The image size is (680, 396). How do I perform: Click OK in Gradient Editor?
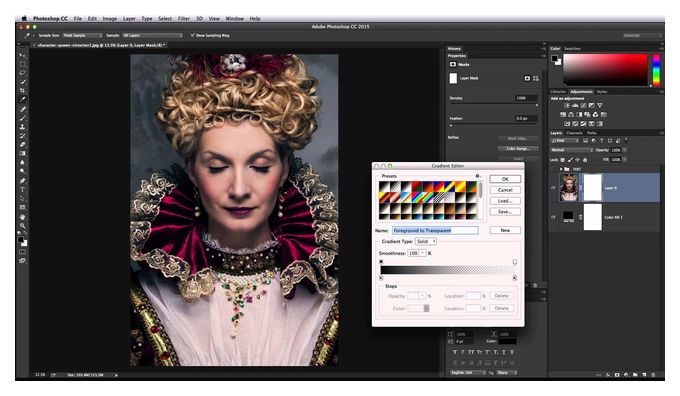coord(505,179)
